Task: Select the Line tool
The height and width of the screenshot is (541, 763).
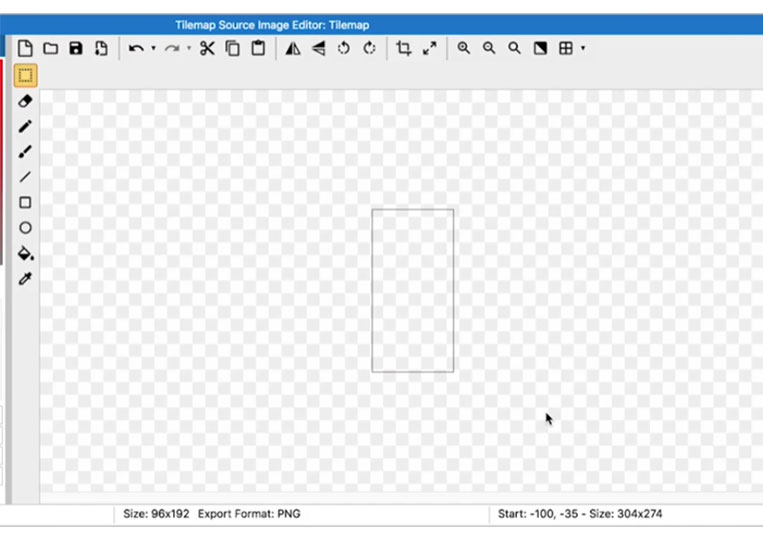Action: pos(25,177)
